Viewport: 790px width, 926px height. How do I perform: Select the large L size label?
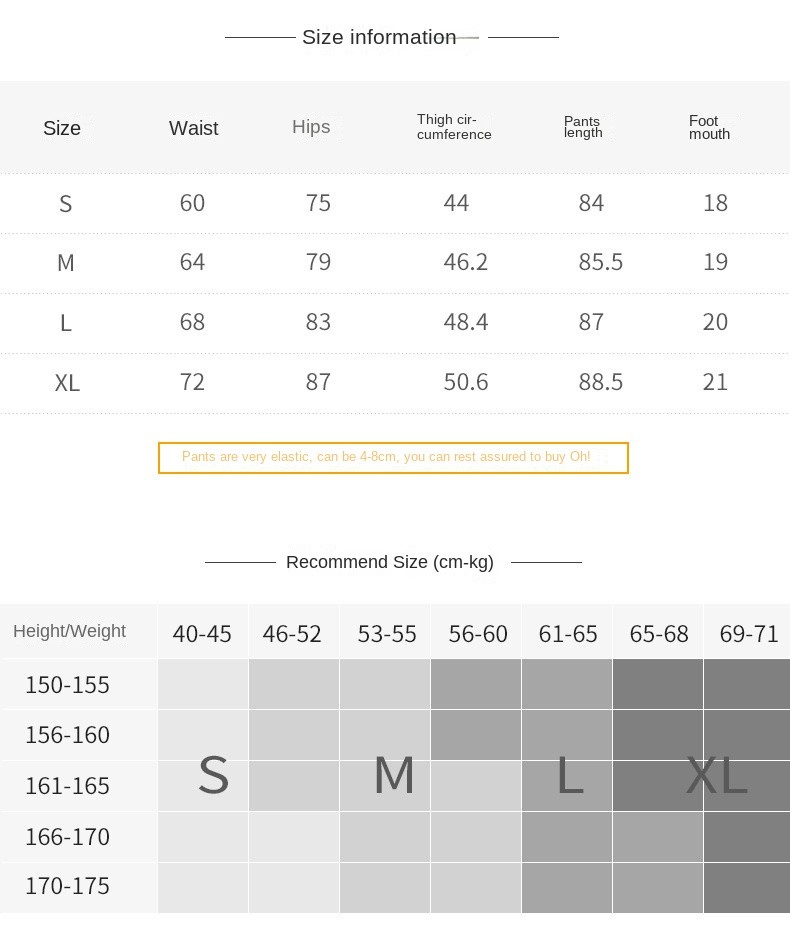click(x=570, y=775)
